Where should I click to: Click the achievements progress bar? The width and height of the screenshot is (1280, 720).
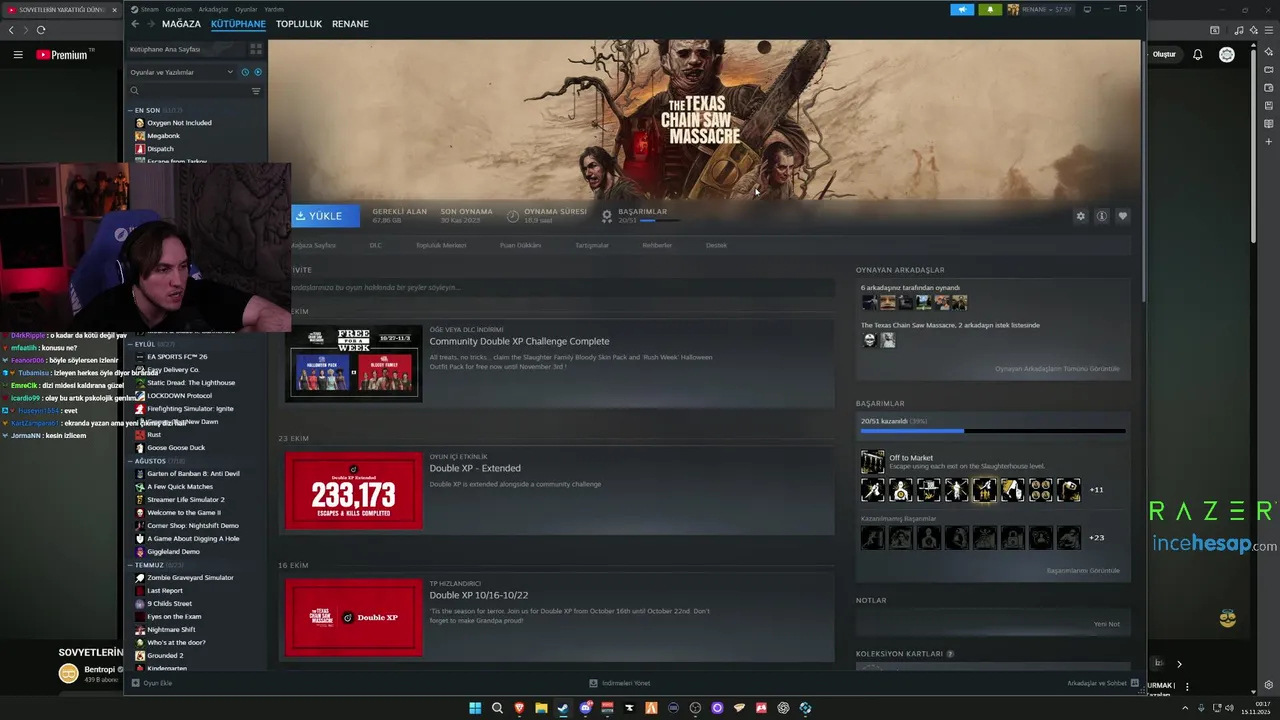993,431
